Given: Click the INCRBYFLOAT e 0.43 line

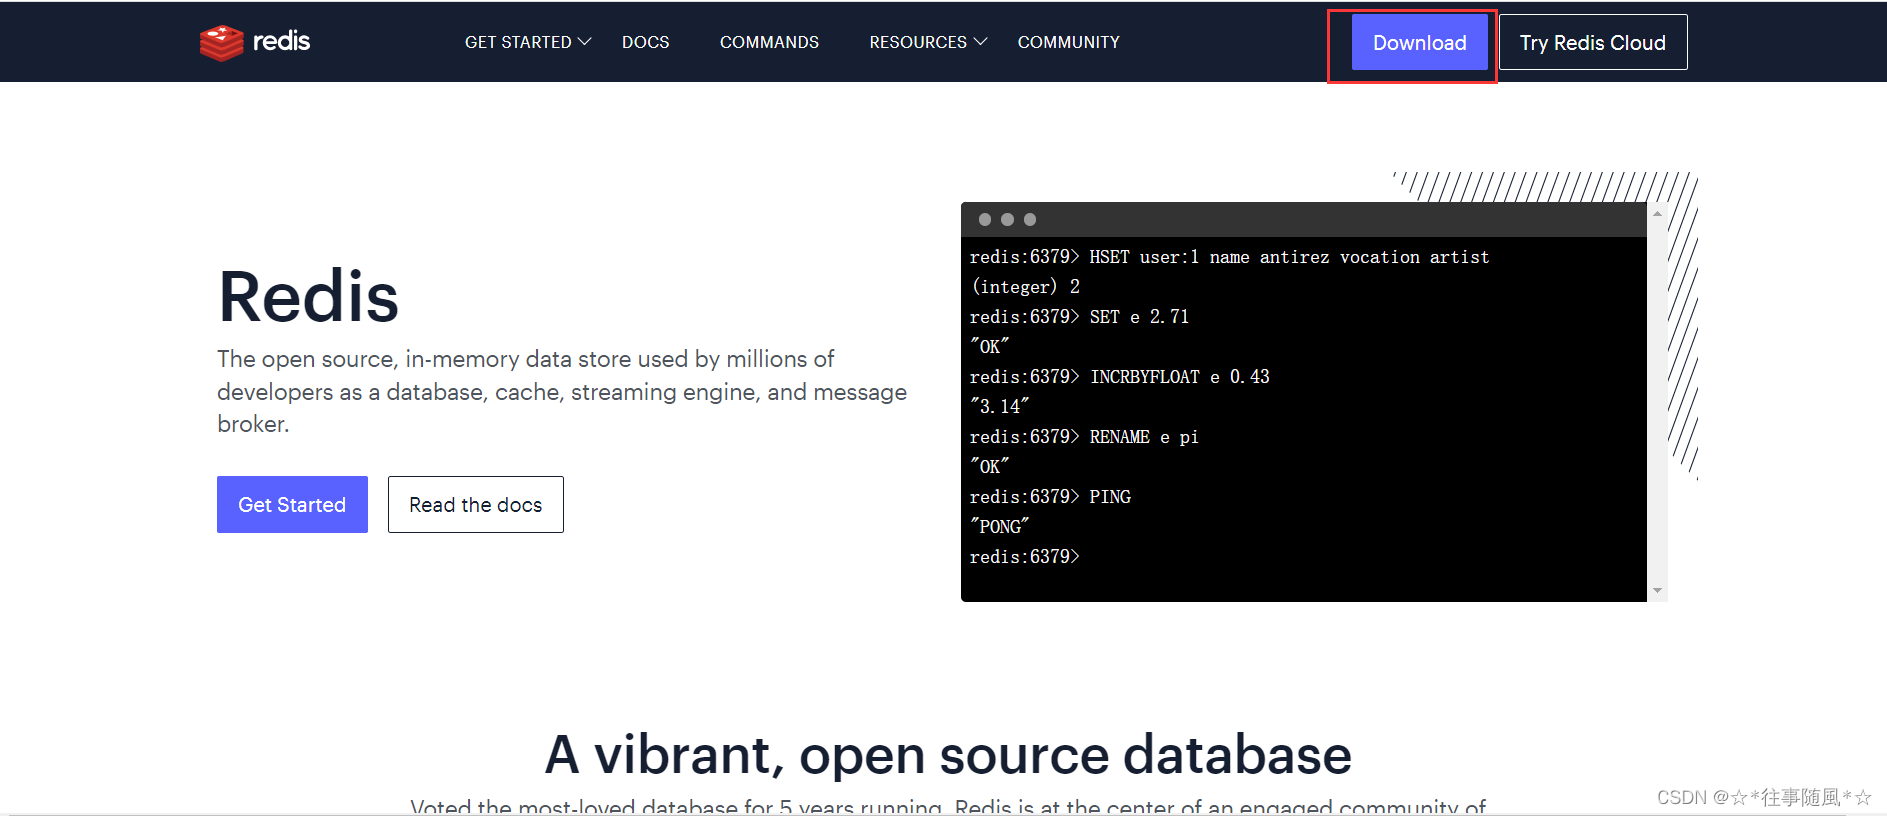Looking at the screenshot, I should [1119, 377].
